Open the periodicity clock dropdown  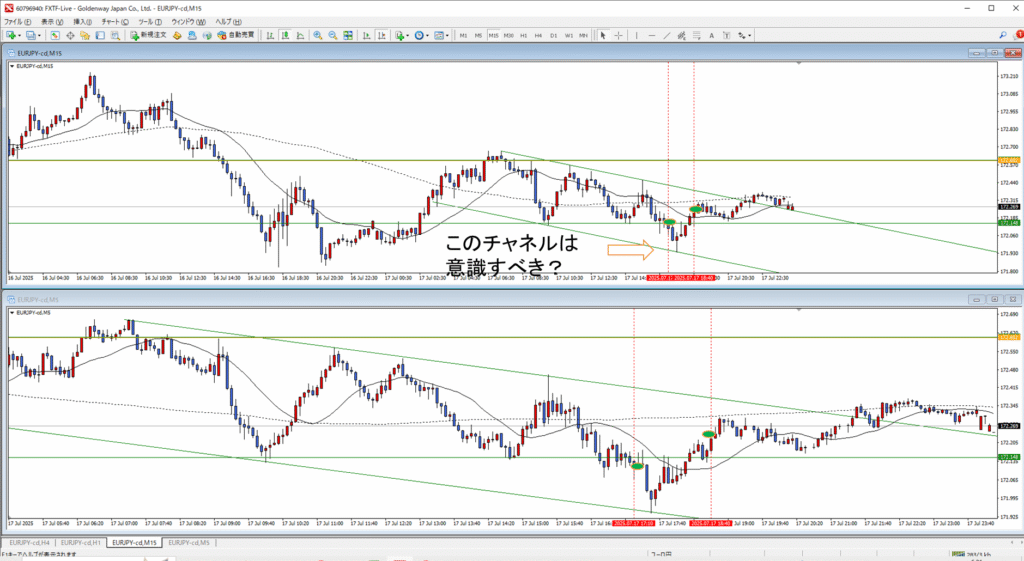[421, 35]
